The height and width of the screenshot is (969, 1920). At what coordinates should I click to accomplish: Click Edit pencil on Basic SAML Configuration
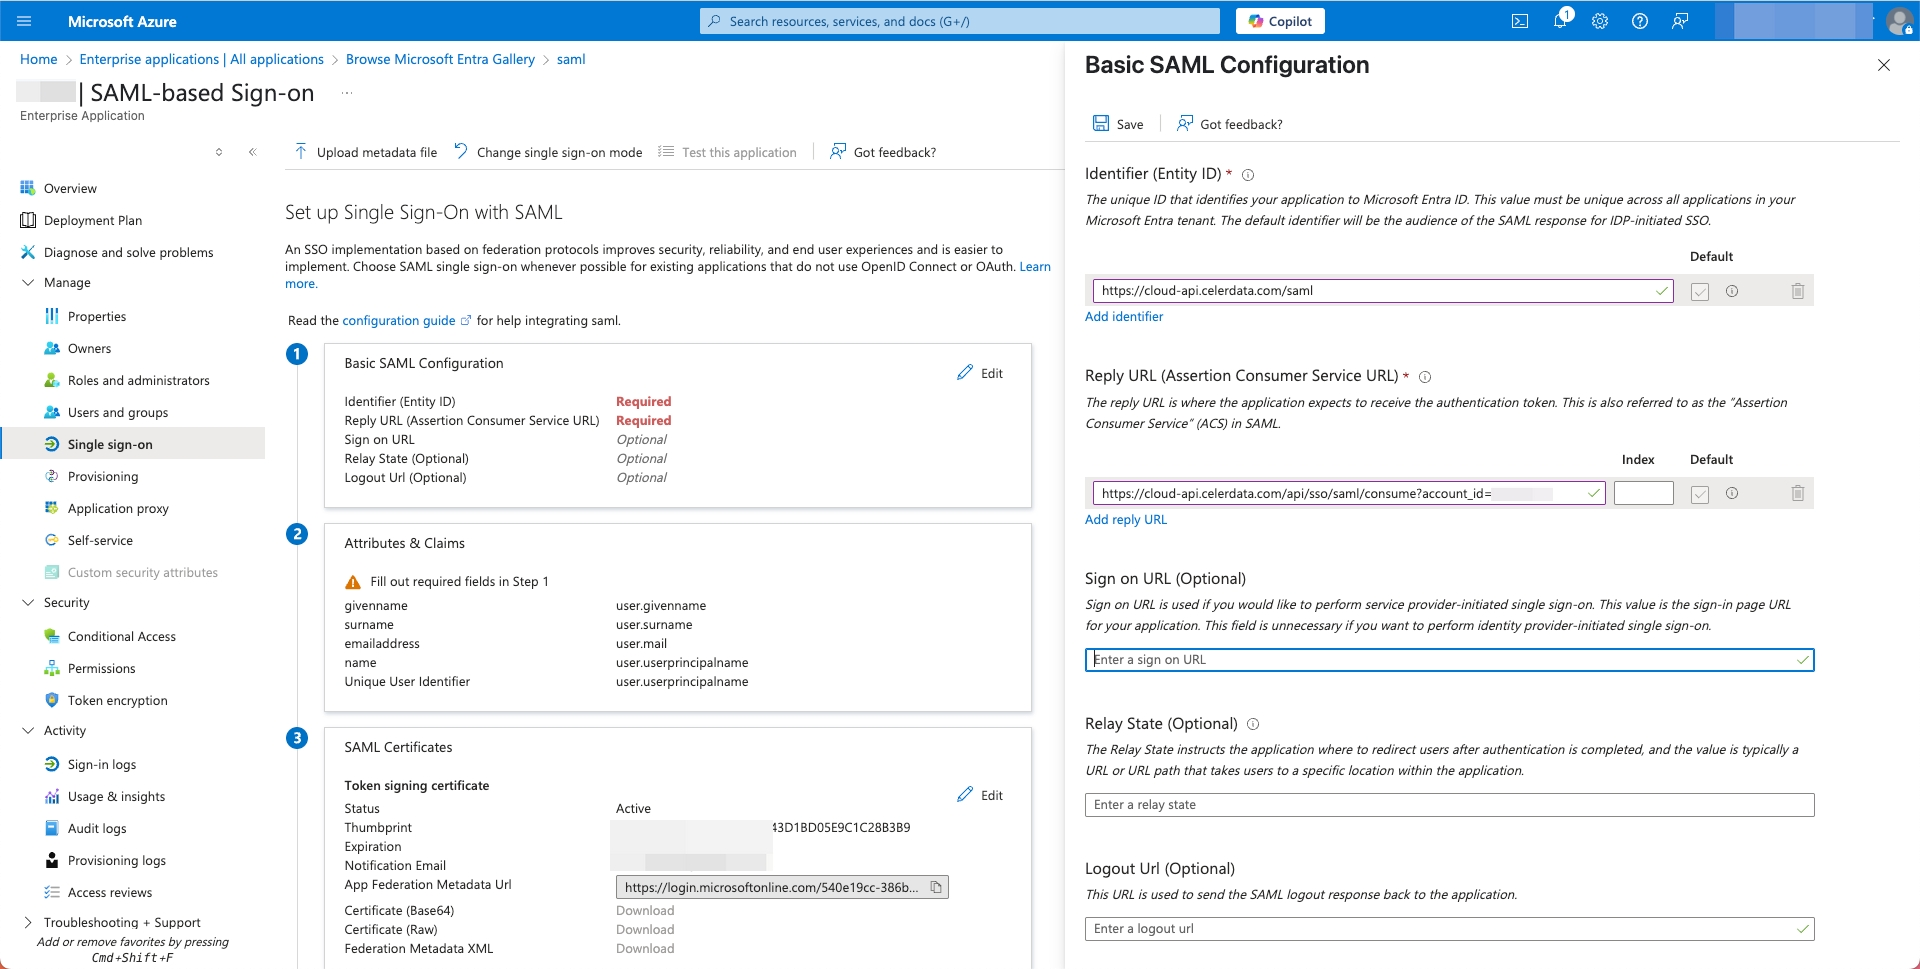point(980,372)
